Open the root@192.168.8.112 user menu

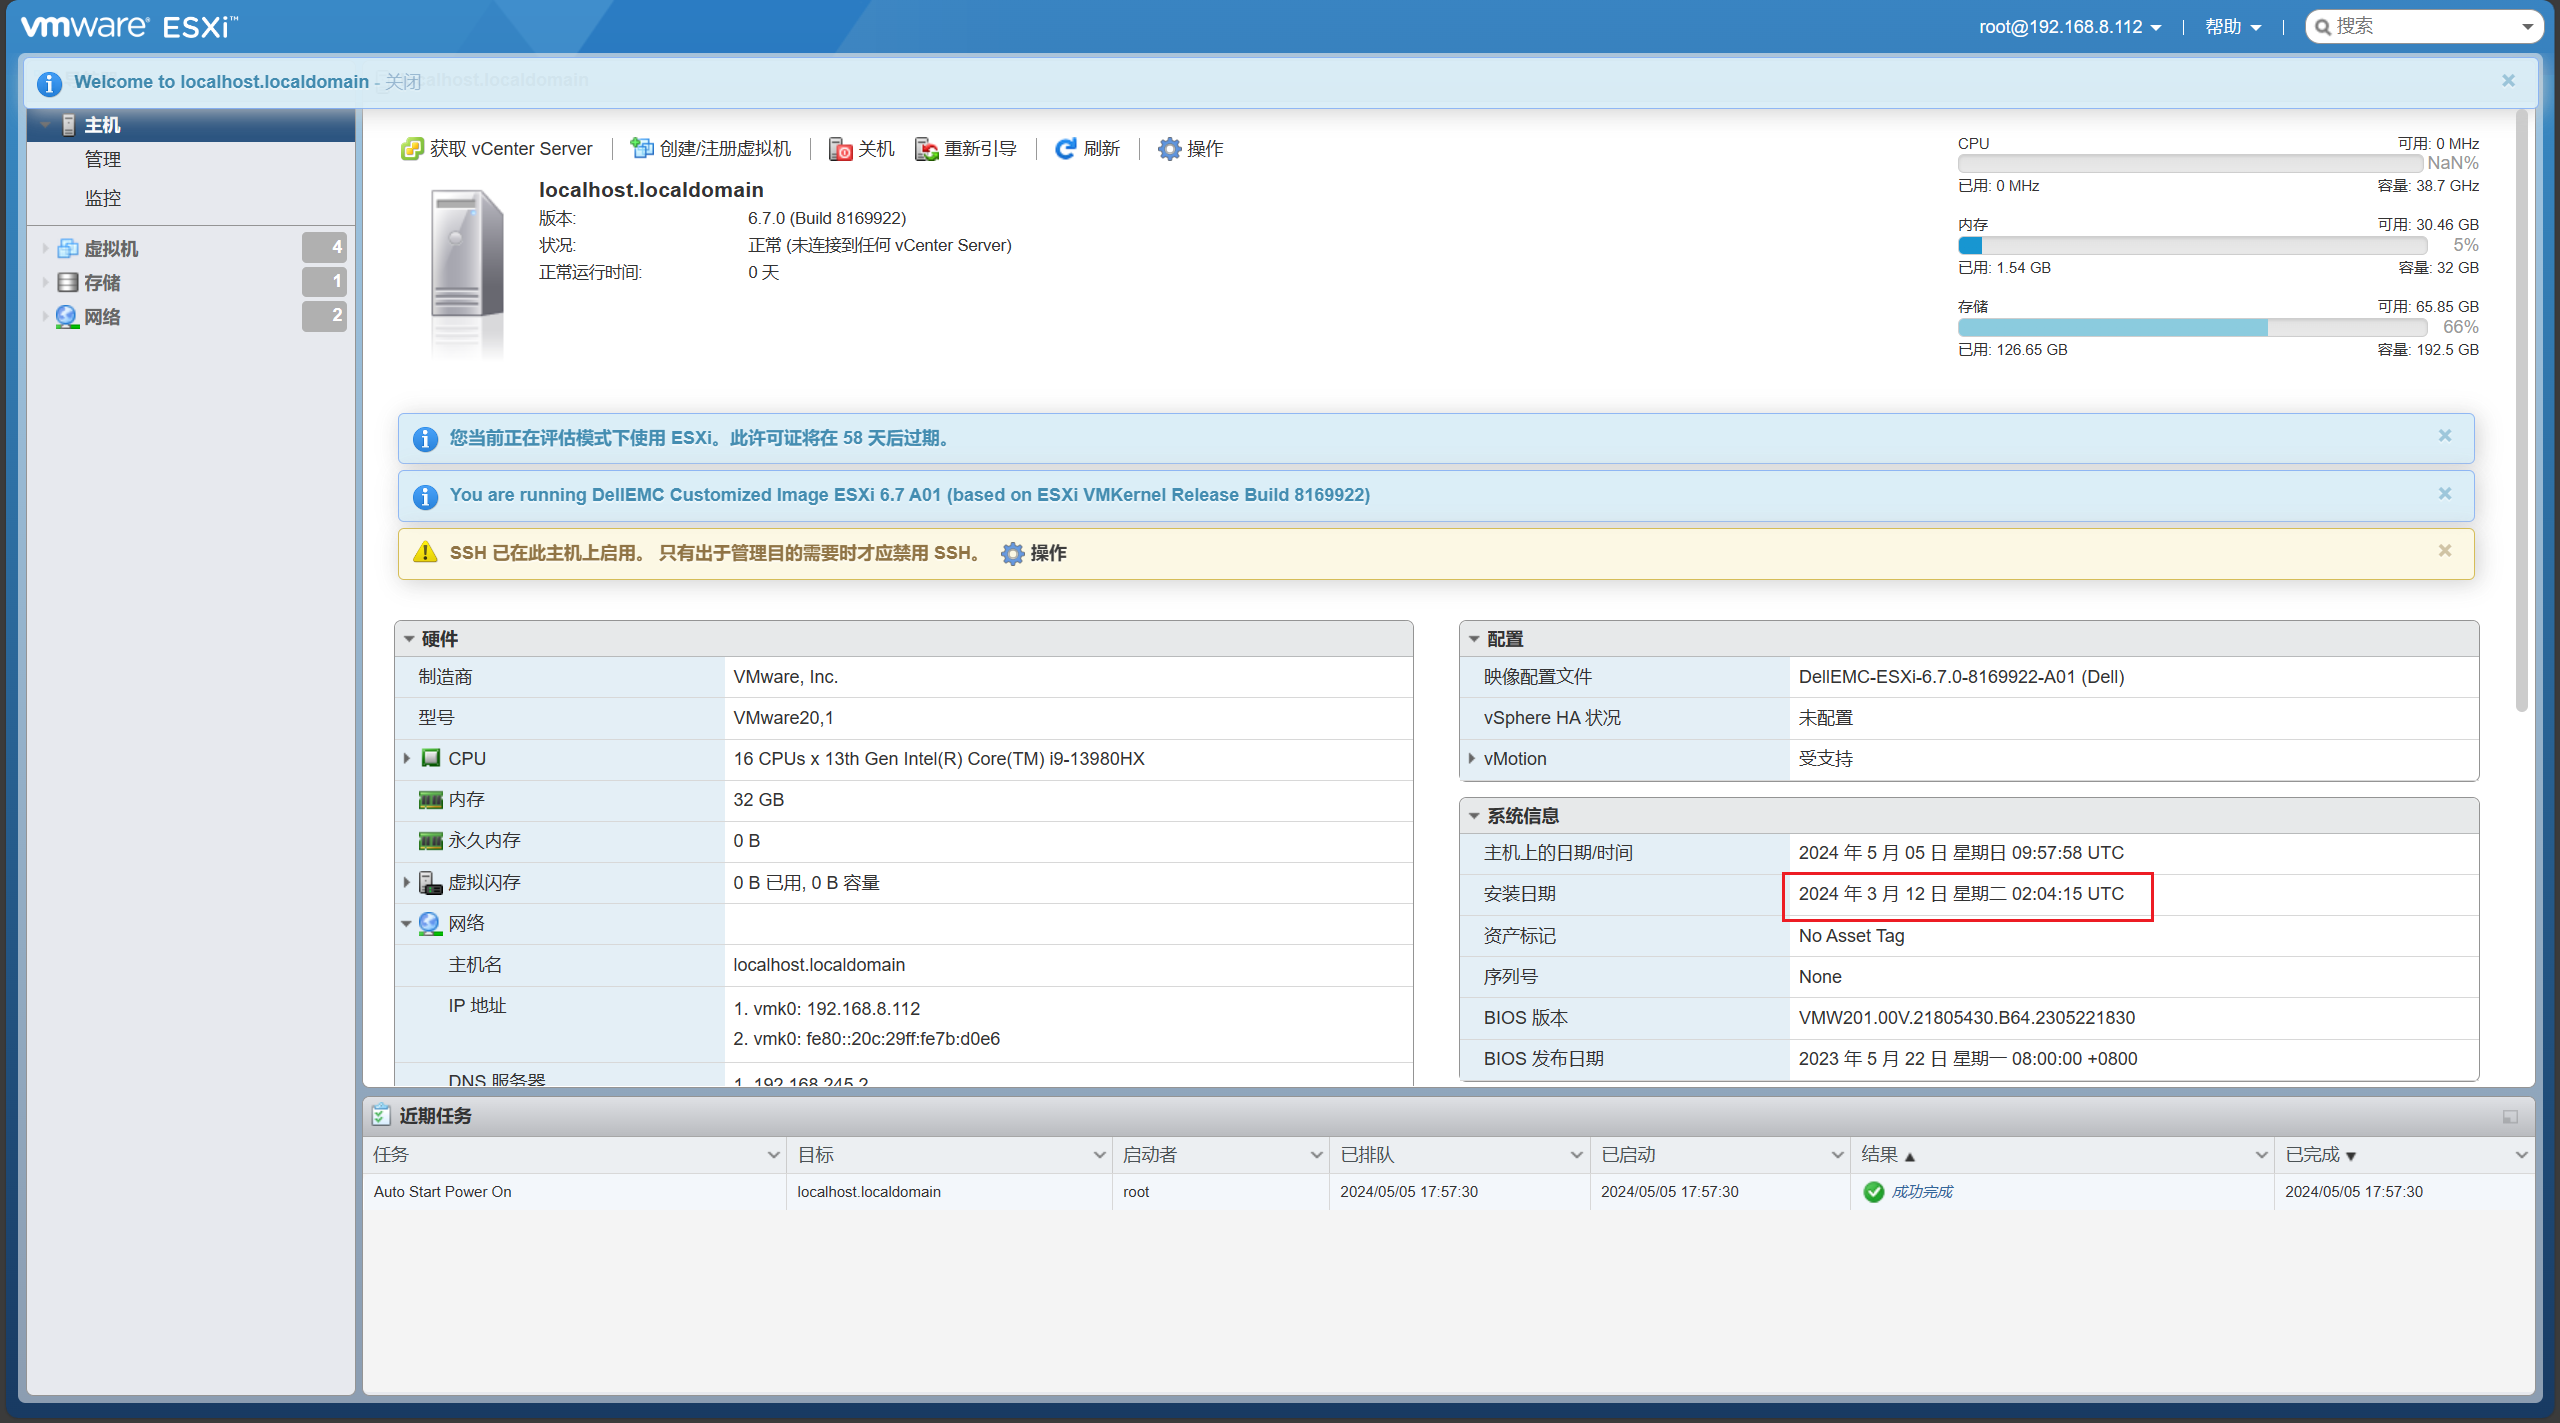(x=2069, y=27)
